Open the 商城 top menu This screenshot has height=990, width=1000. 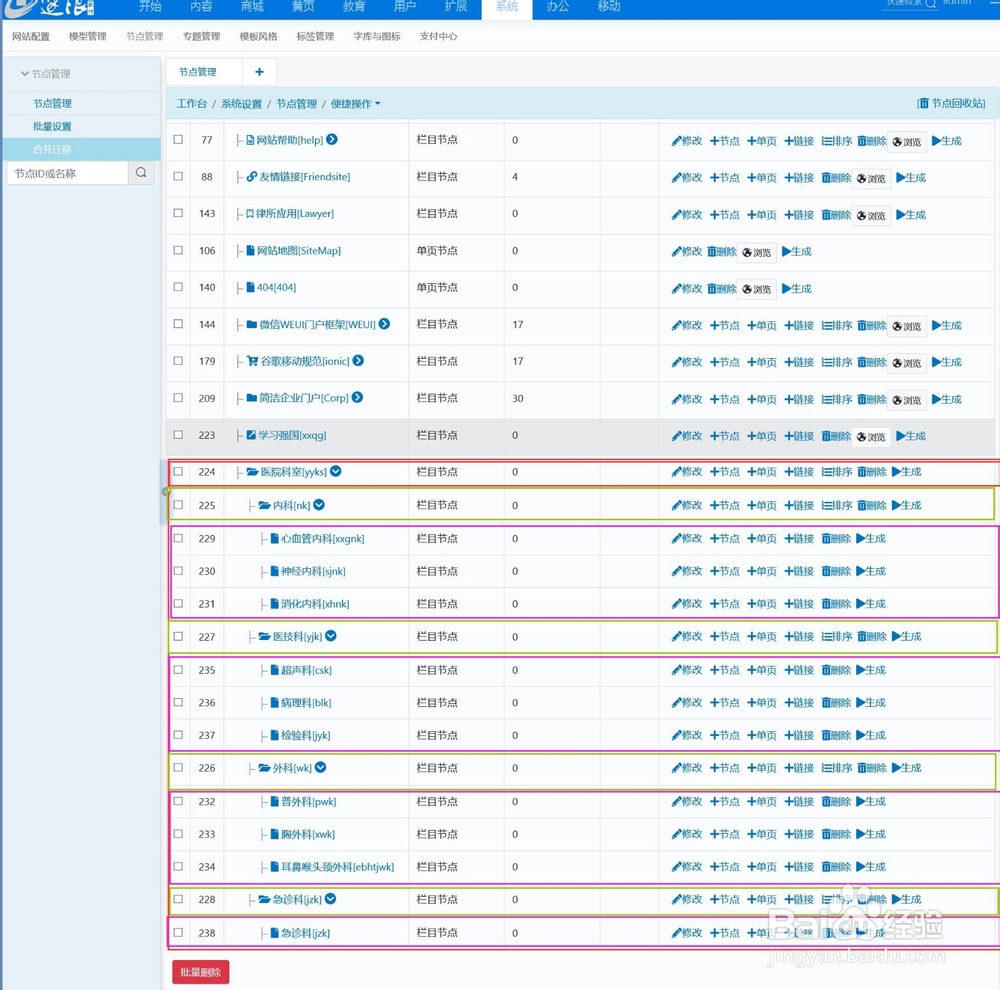click(252, 6)
